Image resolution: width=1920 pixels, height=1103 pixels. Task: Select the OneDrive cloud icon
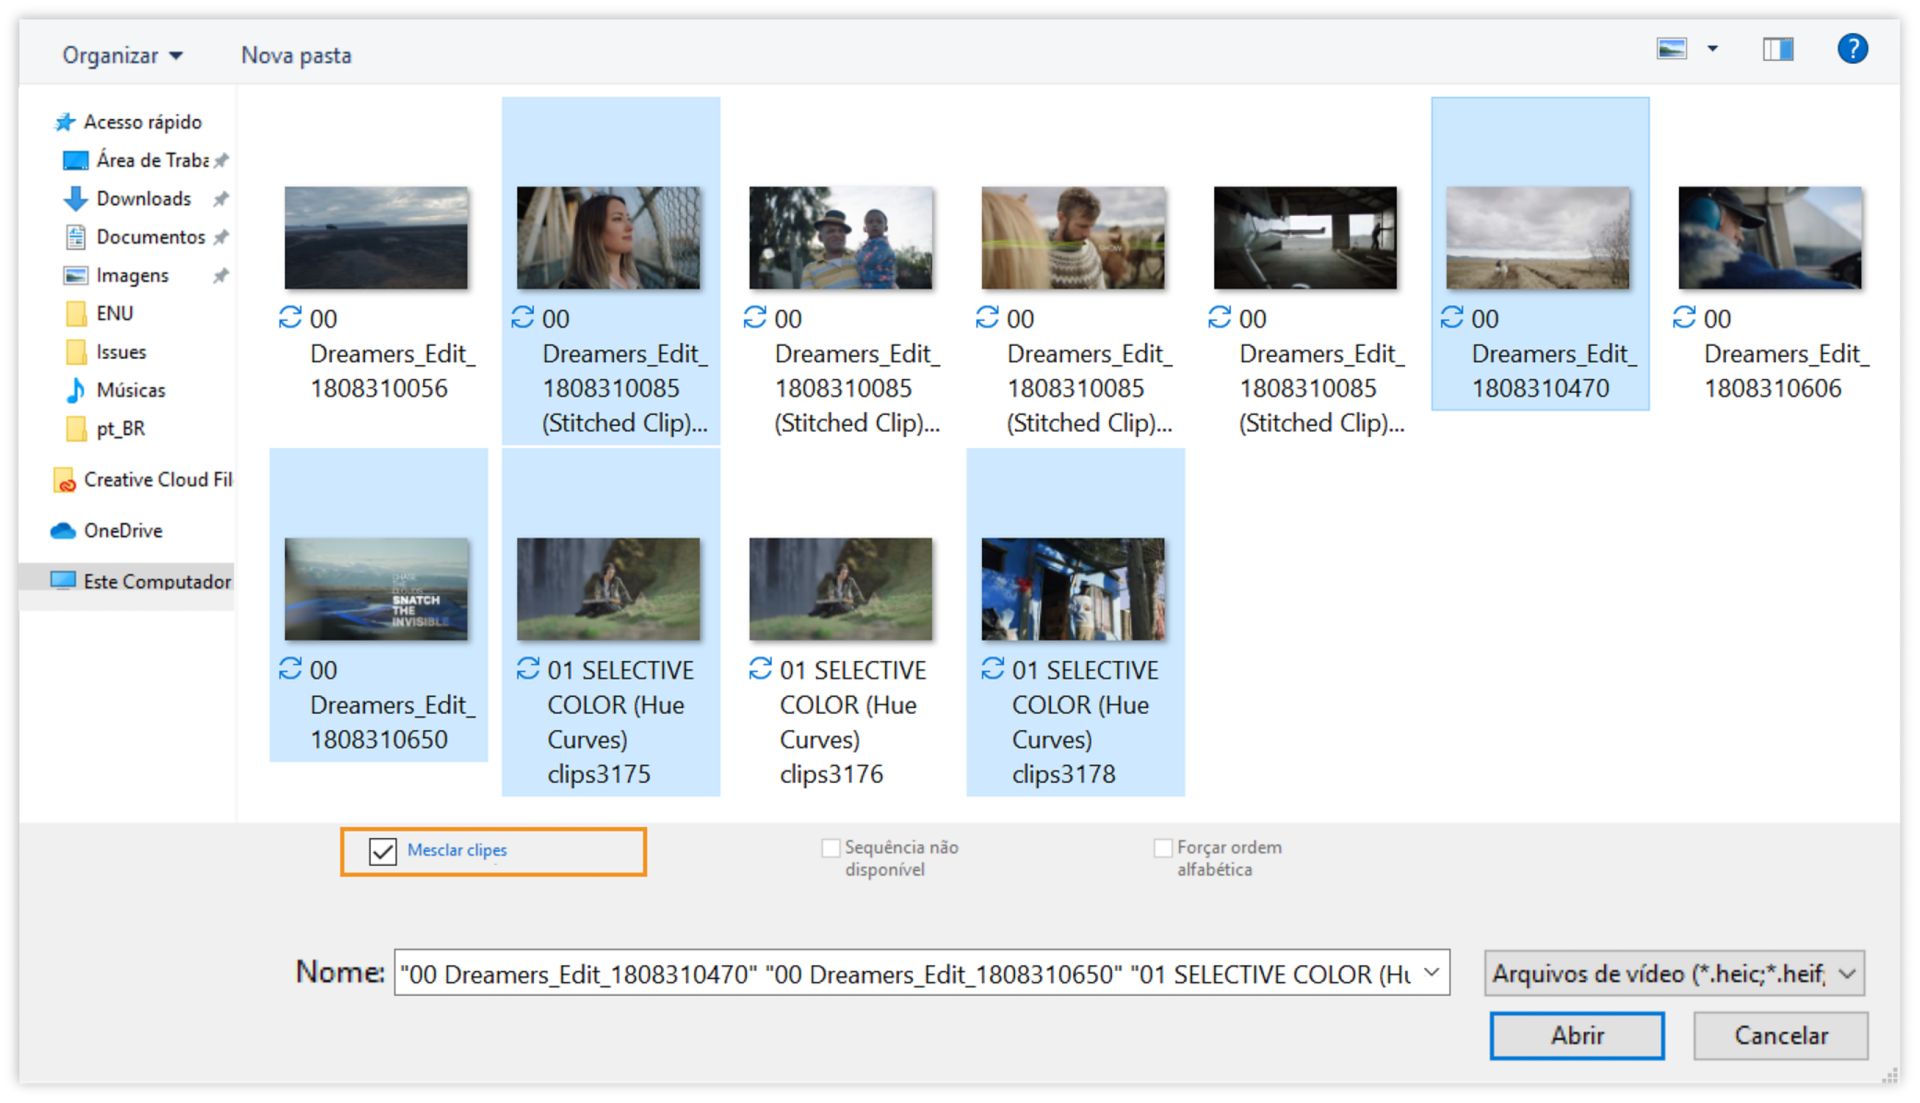click(x=63, y=530)
